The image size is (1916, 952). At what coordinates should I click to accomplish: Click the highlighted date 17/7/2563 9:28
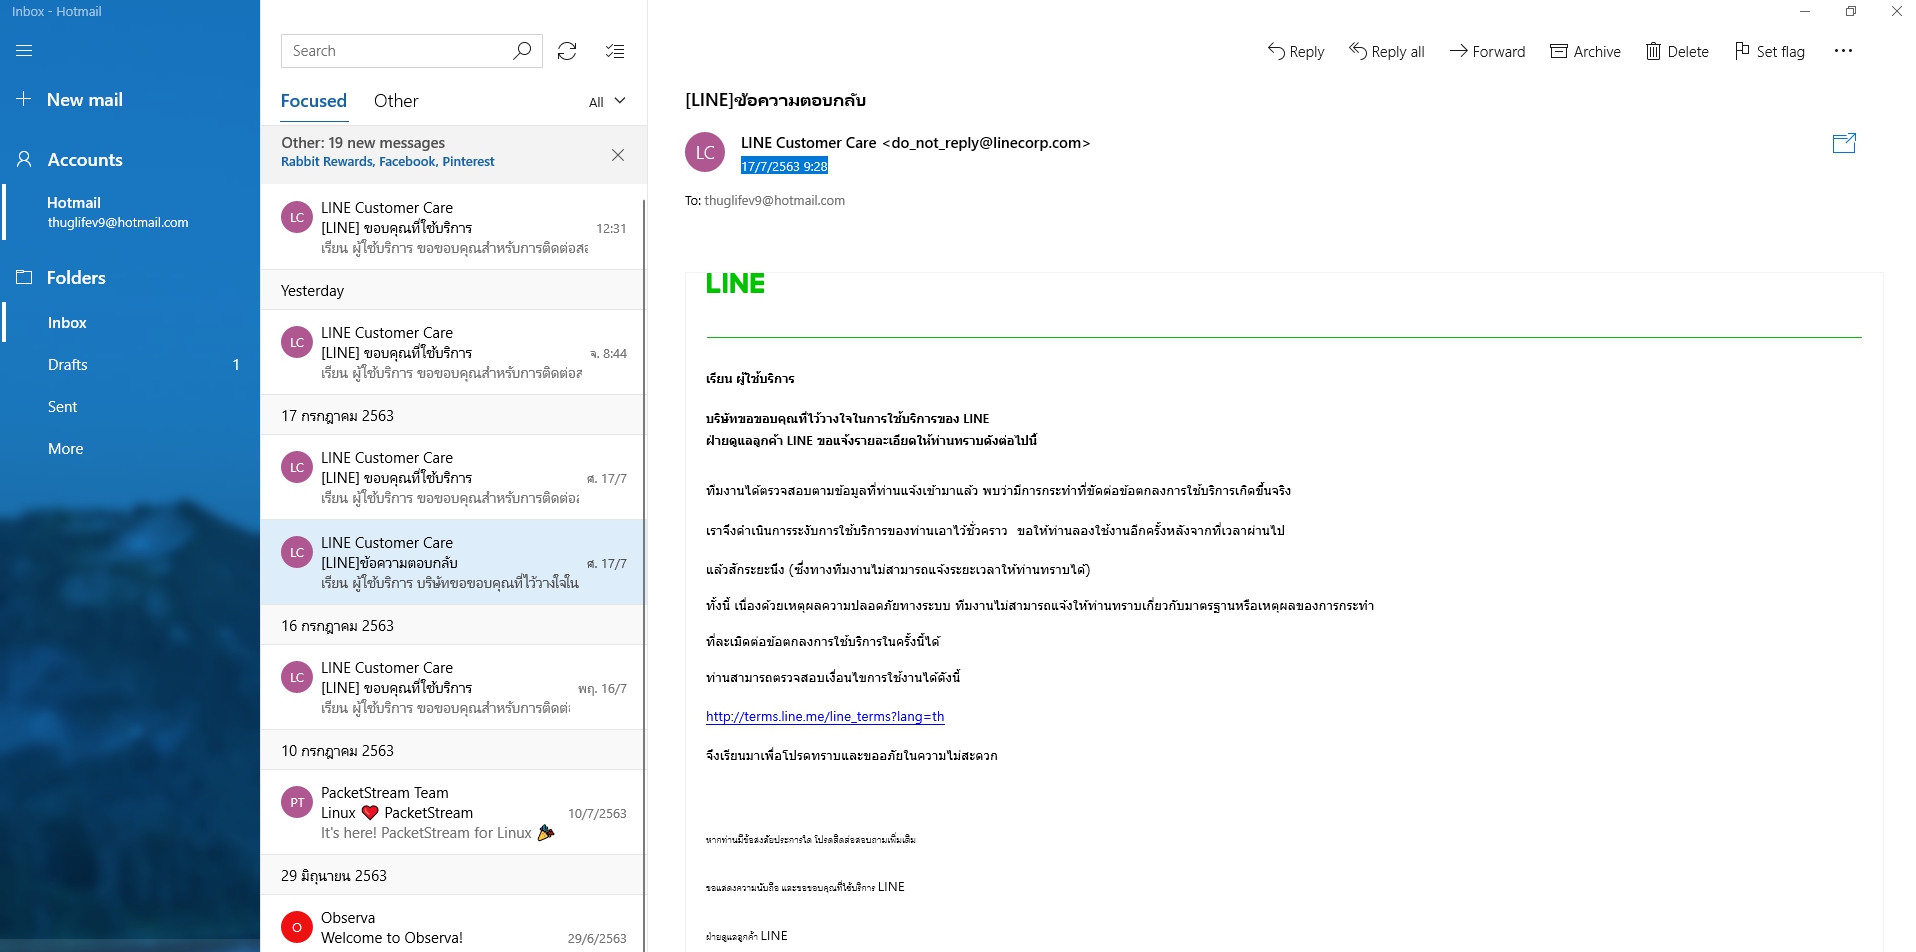[x=784, y=166]
